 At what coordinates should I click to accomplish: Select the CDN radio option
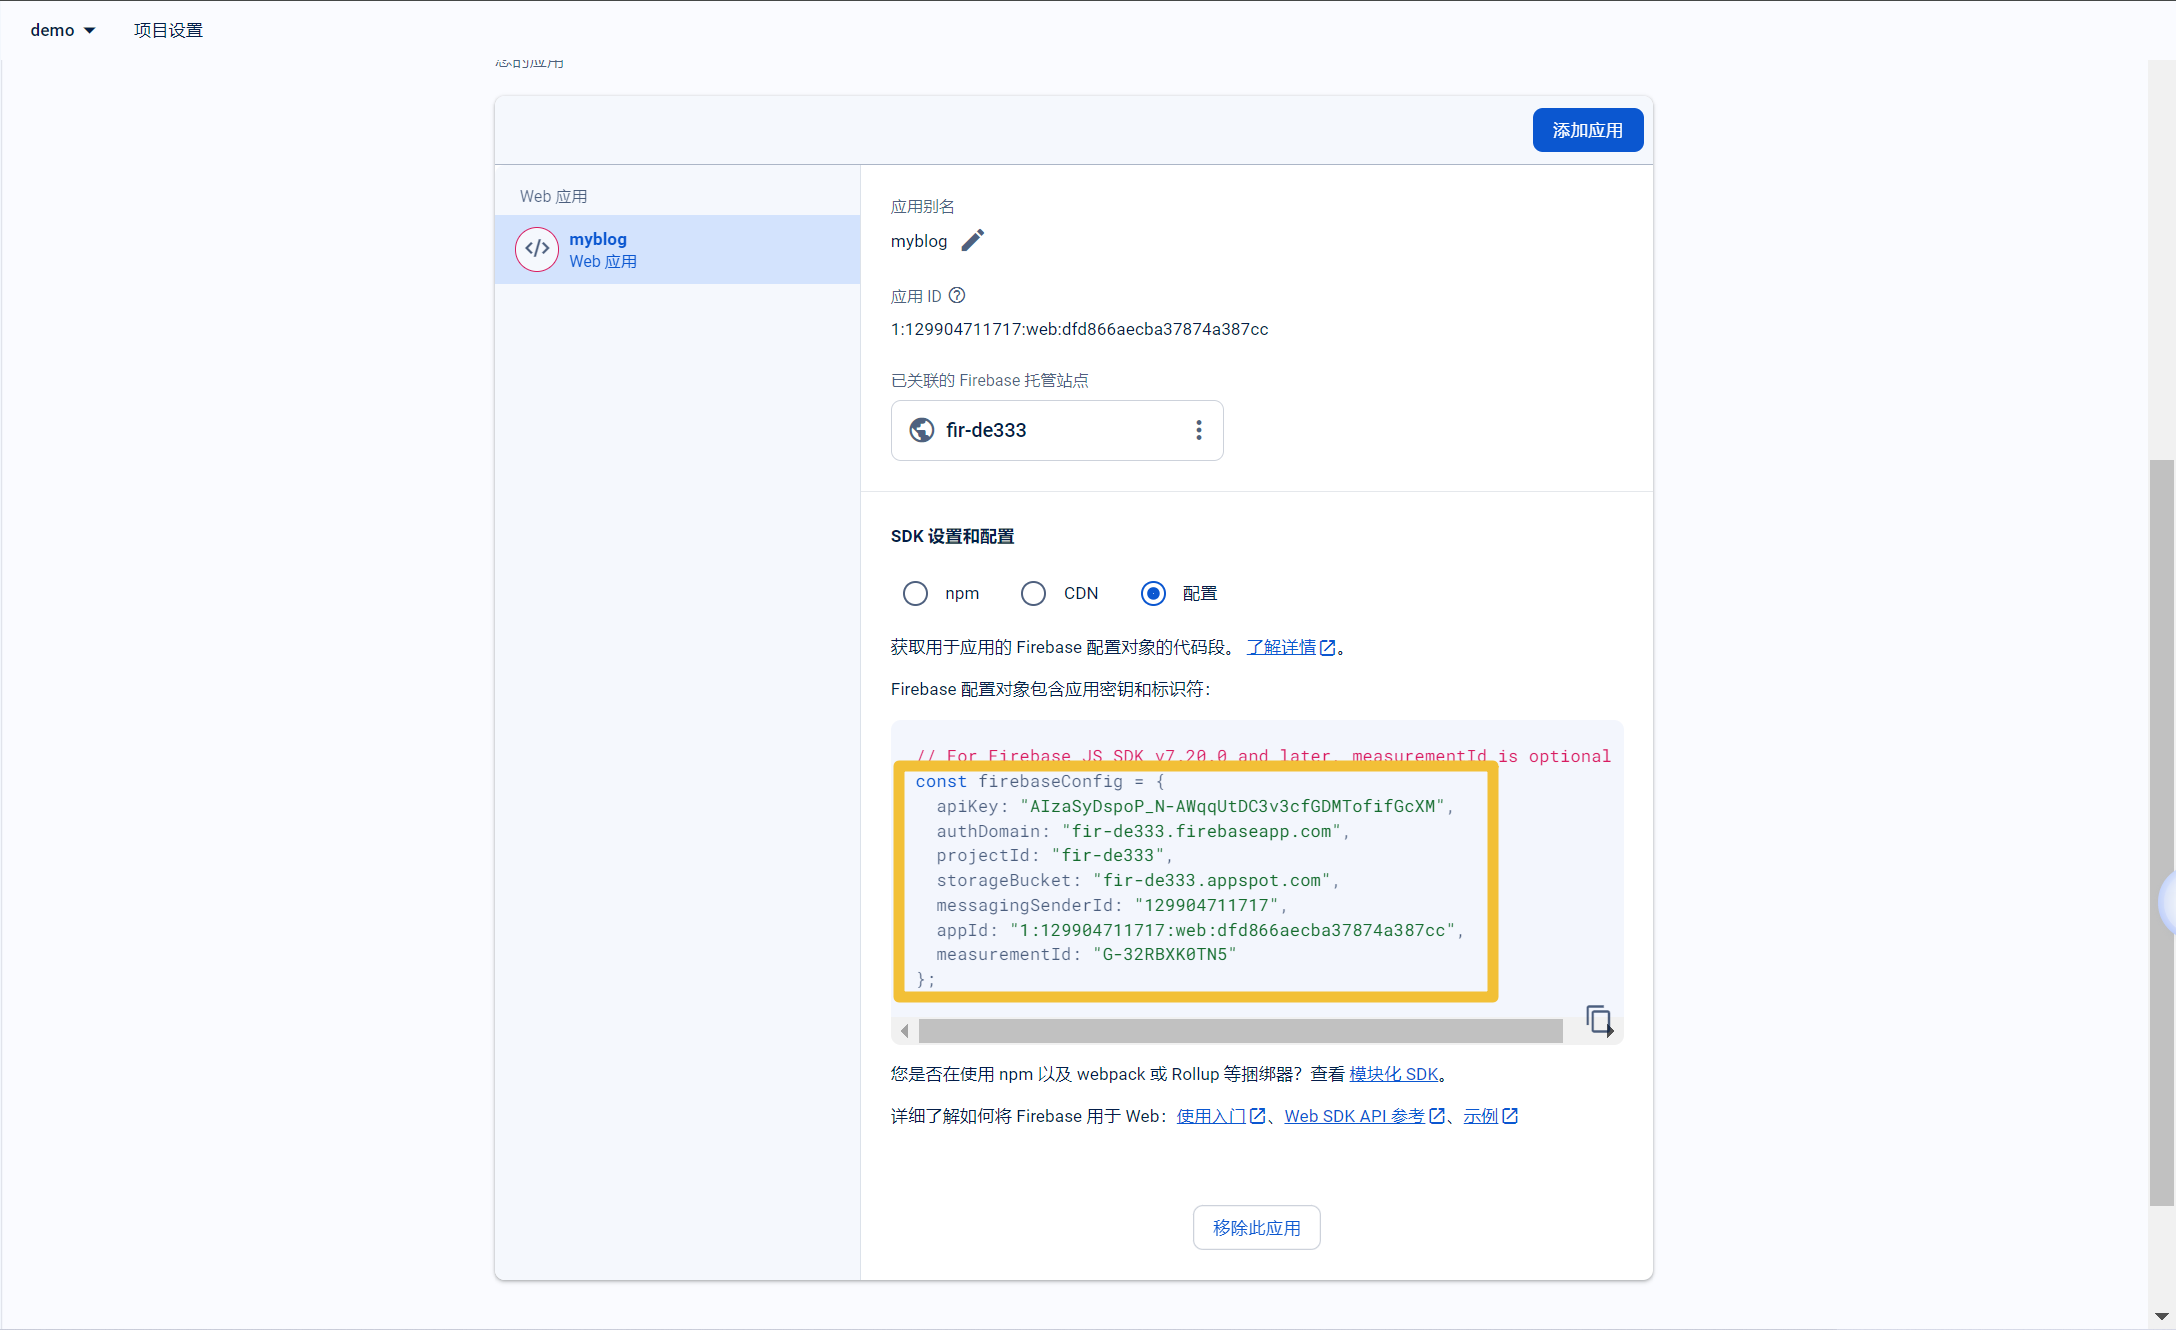point(1033,594)
